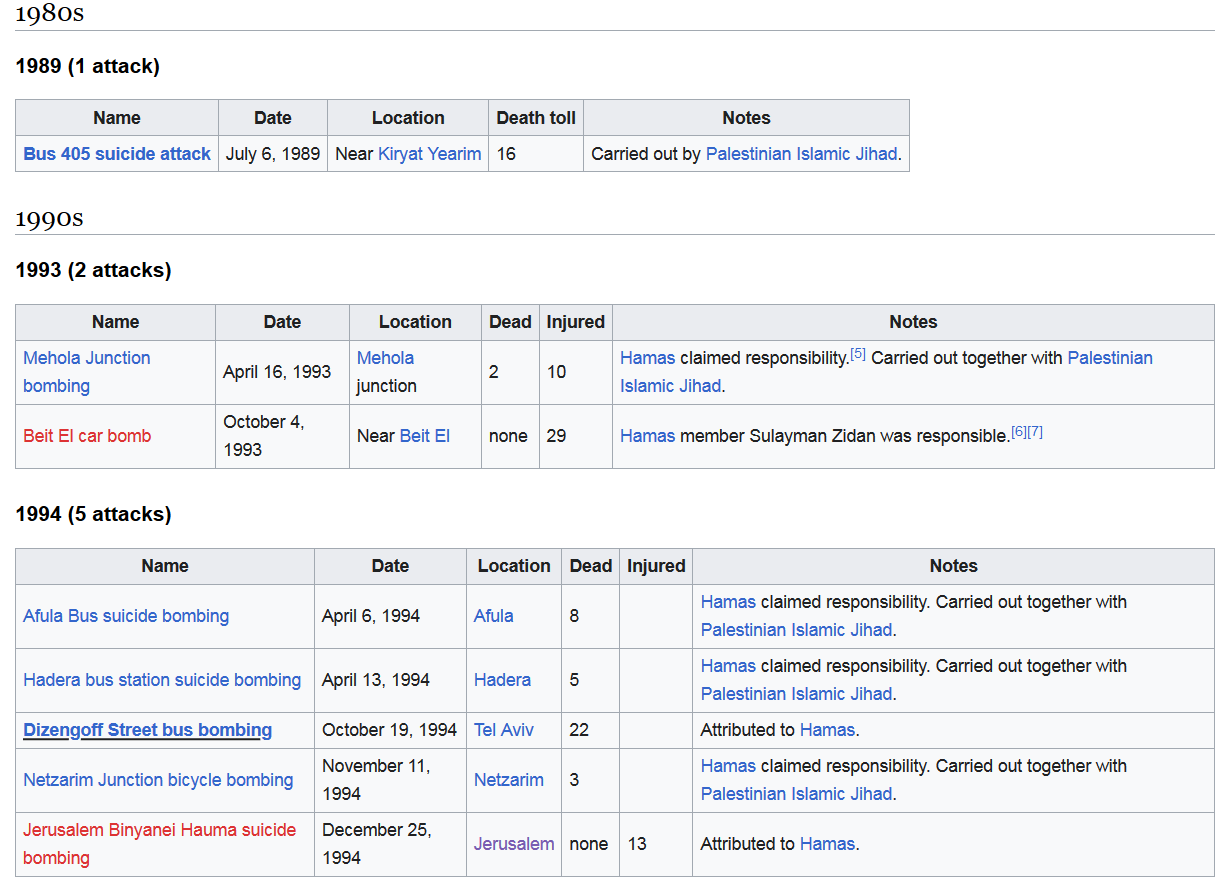
Task: Open Jerusalem Binyanei Hauma suicide bombing red link
Action: pos(160,844)
